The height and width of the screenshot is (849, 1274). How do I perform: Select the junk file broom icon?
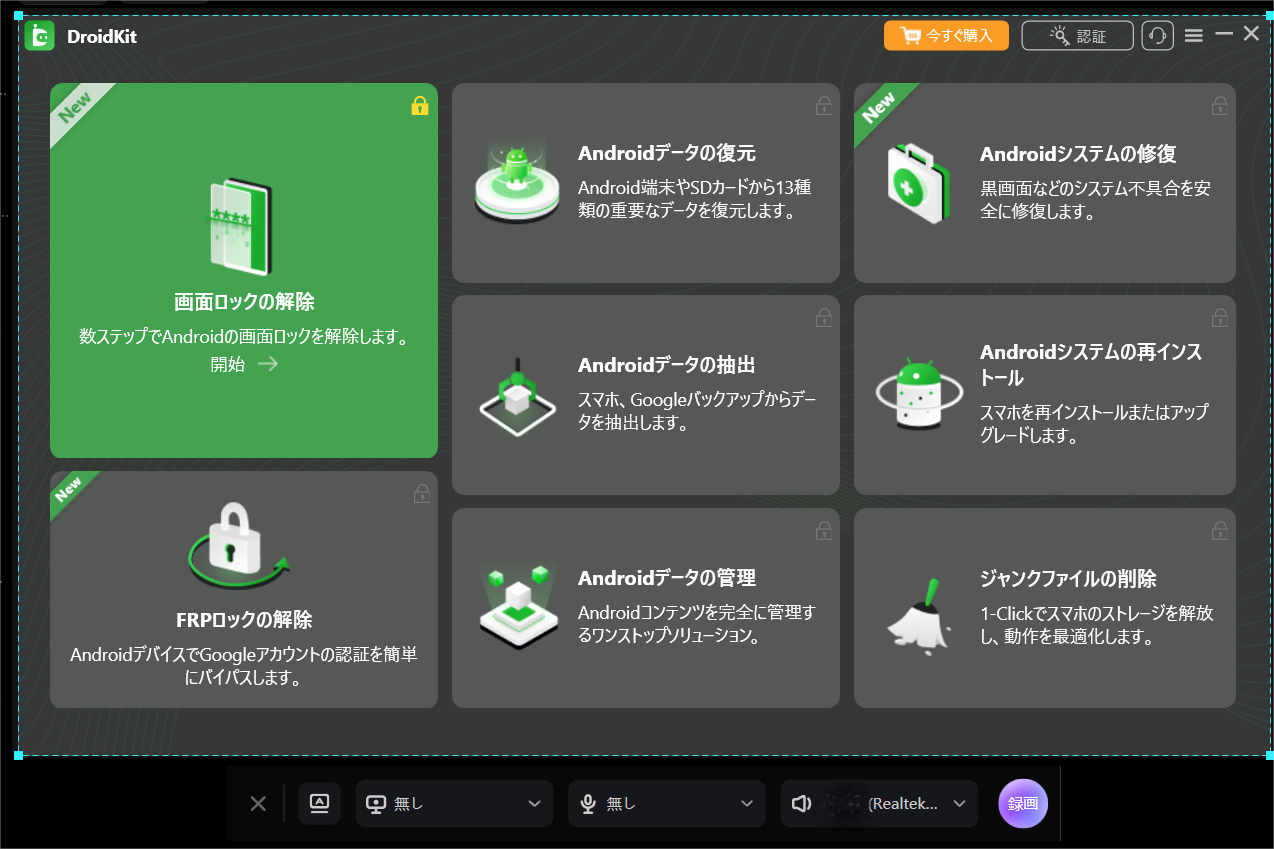[920, 612]
